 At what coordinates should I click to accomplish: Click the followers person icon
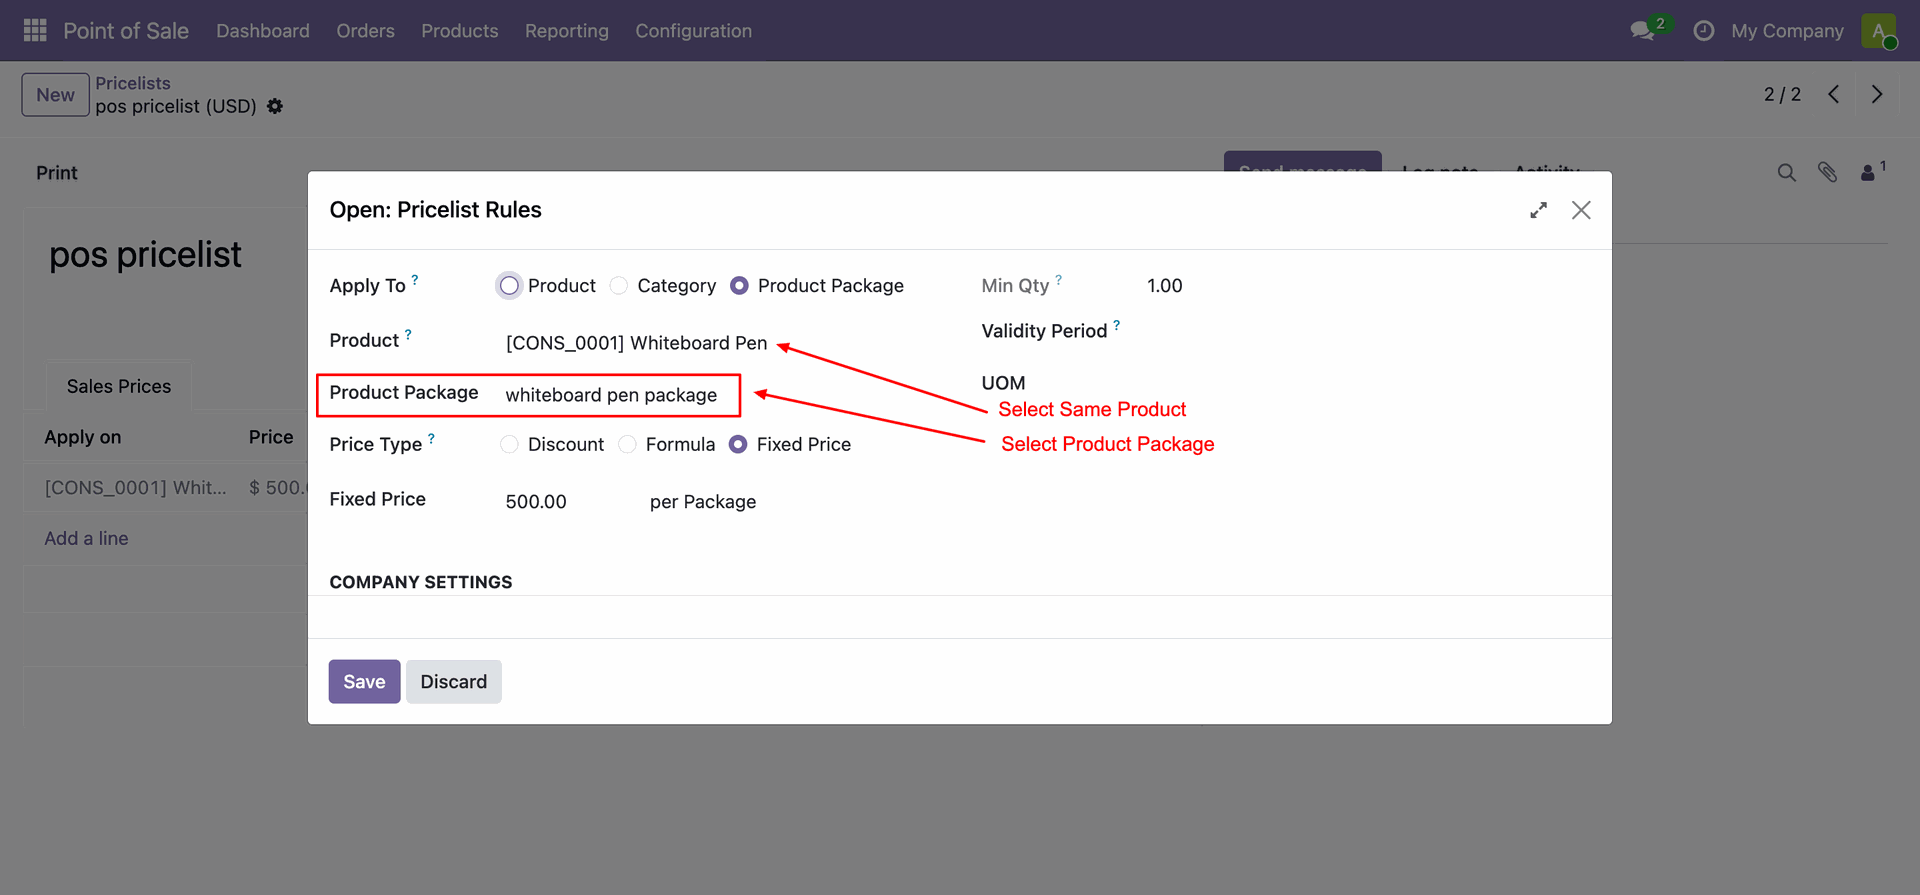point(1867,173)
